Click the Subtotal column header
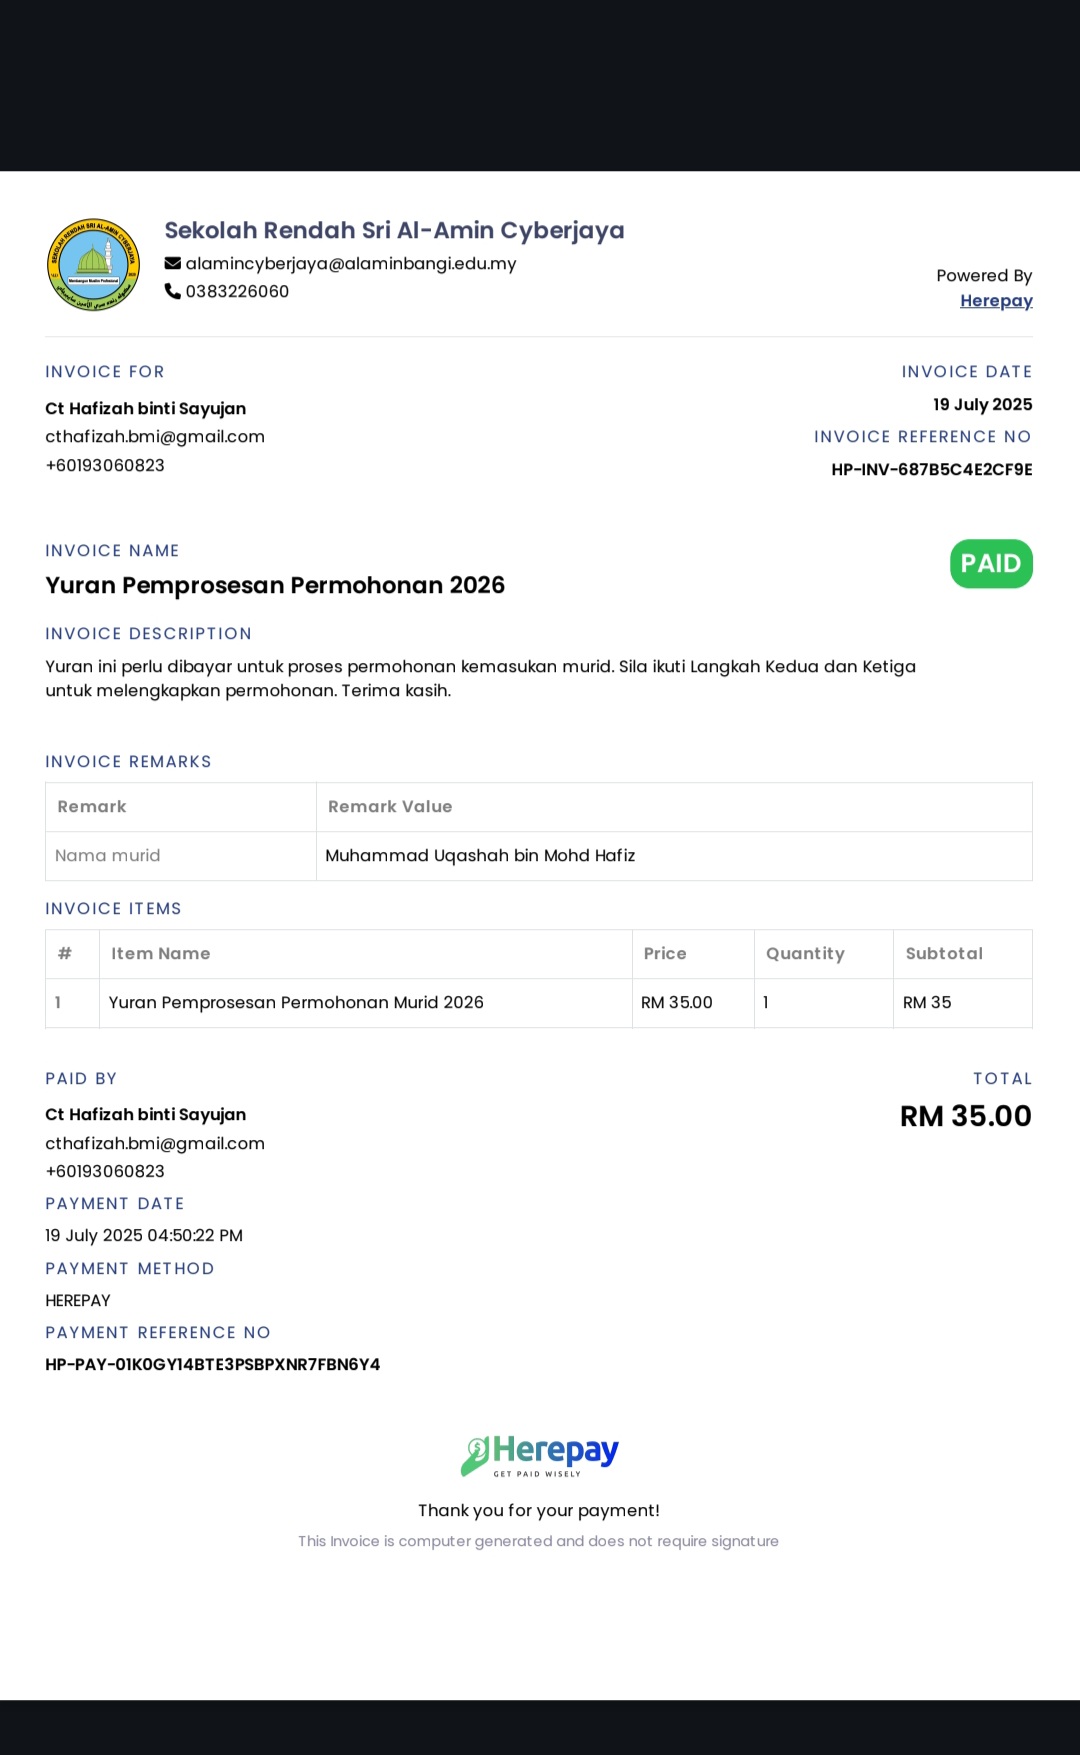 click(944, 954)
